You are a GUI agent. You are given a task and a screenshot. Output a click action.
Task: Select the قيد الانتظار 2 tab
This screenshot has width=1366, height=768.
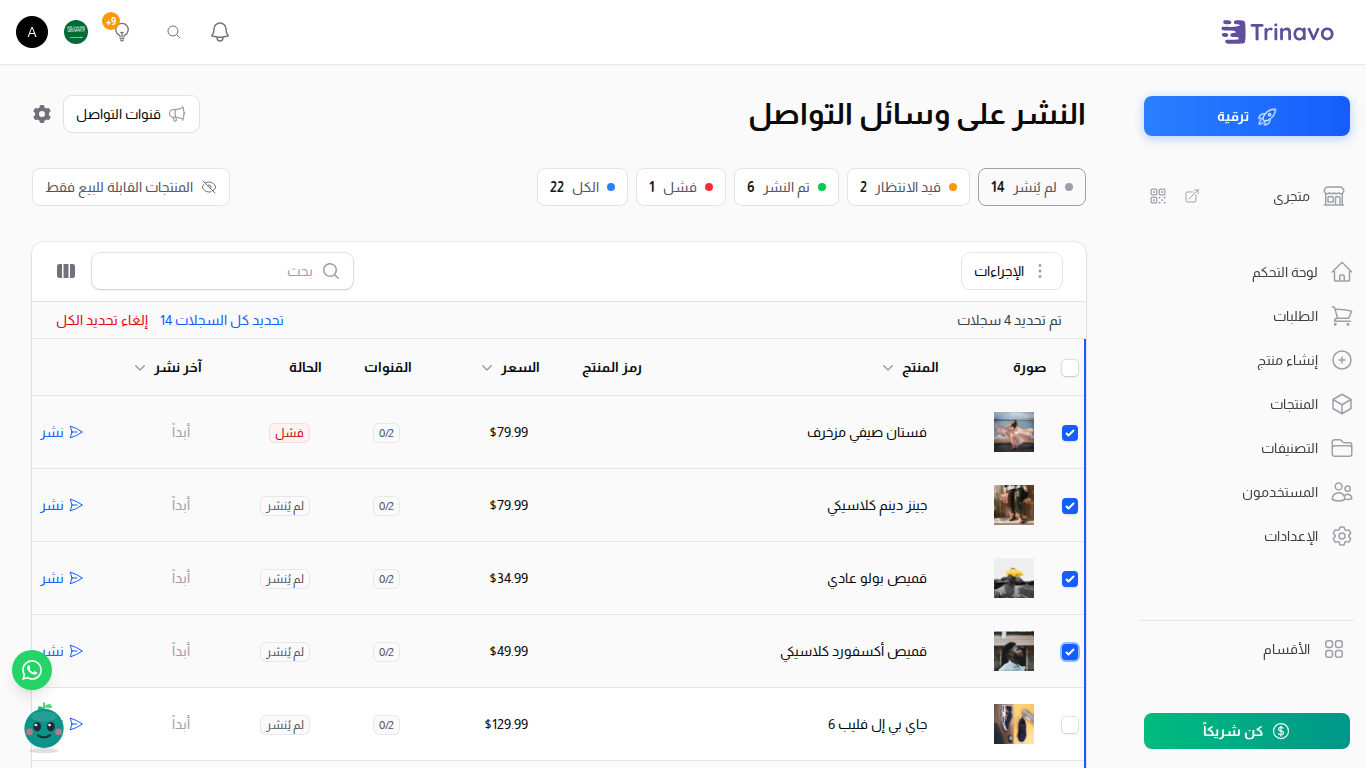click(908, 187)
